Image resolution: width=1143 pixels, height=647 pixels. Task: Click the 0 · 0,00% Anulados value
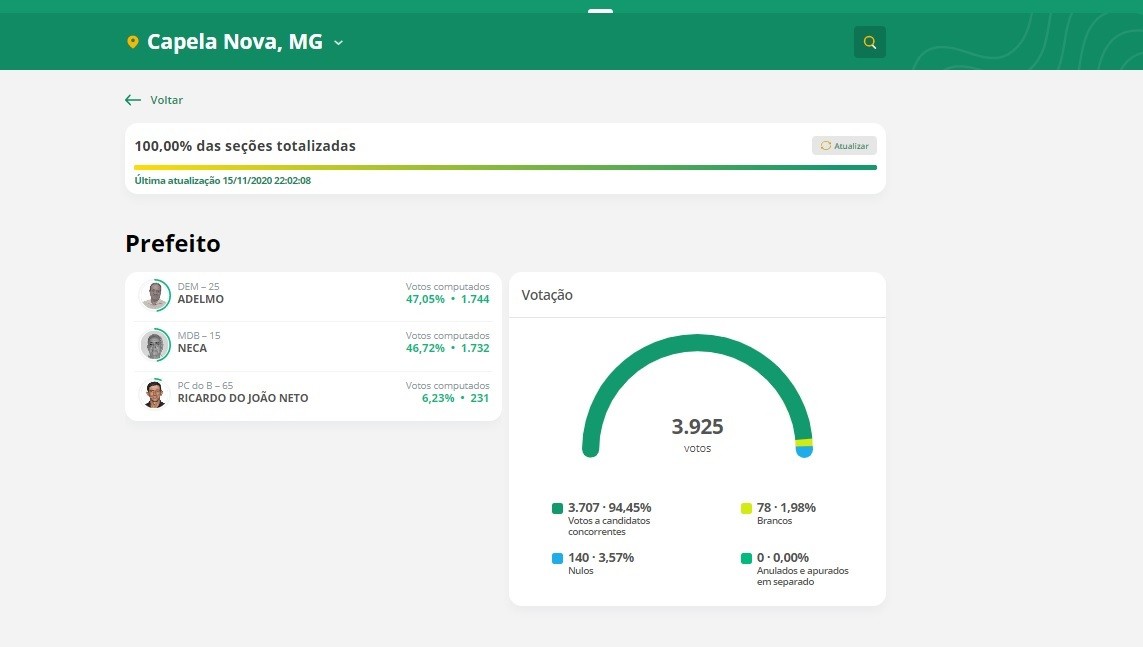point(782,558)
